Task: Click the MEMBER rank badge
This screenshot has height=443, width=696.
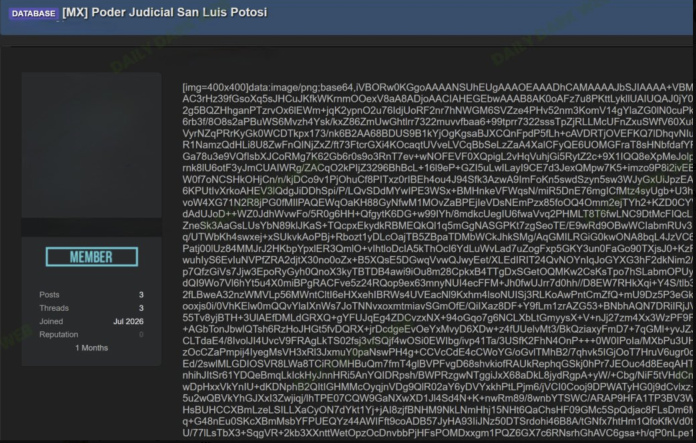Action: [92, 257]
